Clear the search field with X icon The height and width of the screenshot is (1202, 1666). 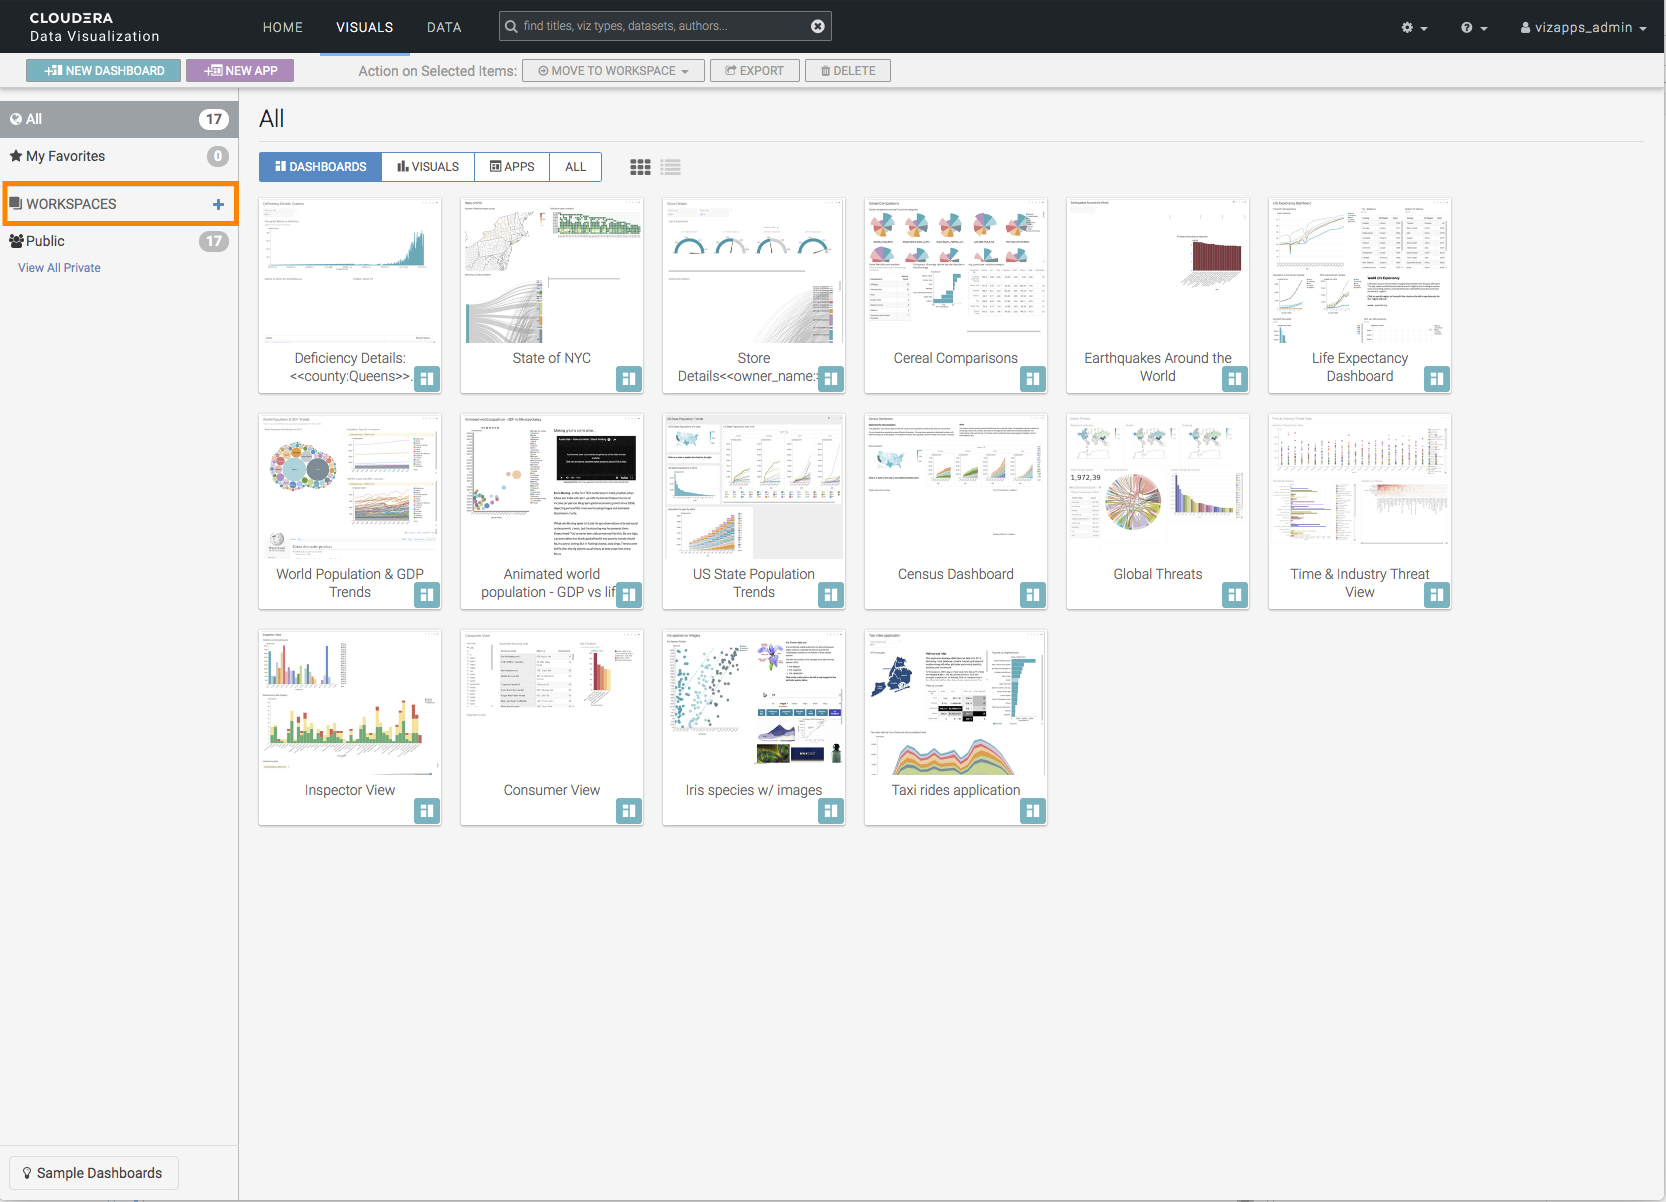[817, 26]
